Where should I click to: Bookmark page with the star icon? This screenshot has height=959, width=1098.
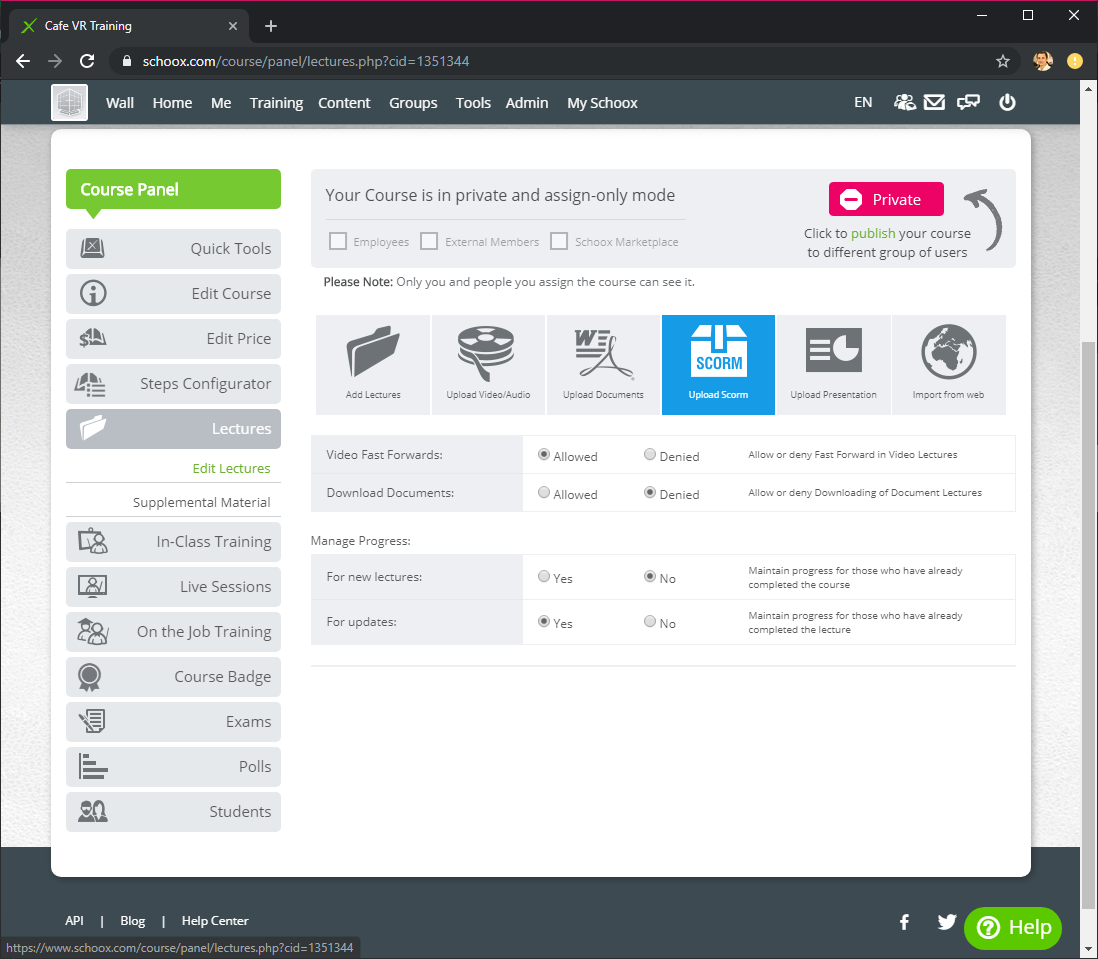(x=1003, y=62)
